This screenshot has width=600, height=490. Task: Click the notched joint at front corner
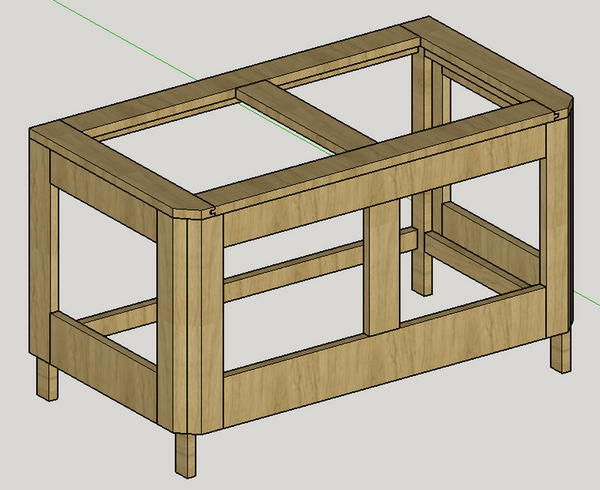[x=213, y=211]
